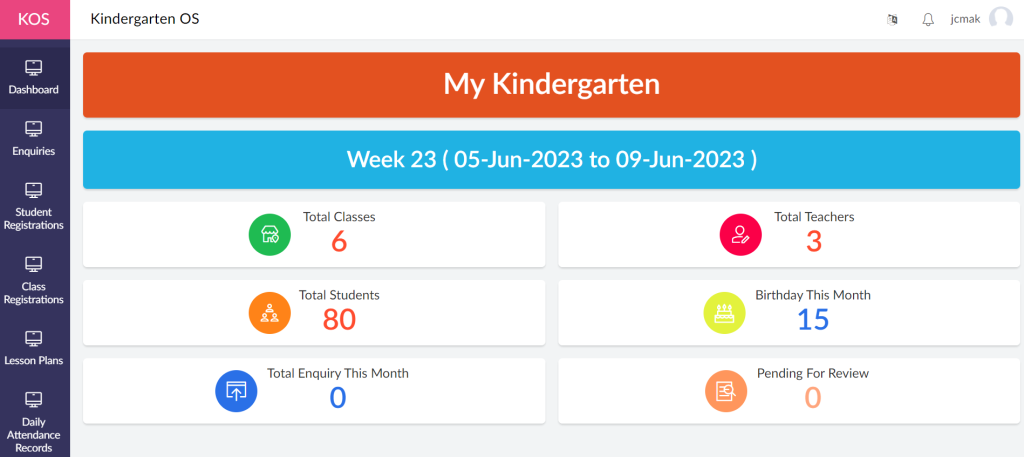This screenshot has height=457, width=1024.
Task: Click the orange Total Students icon
Action: 269,313
